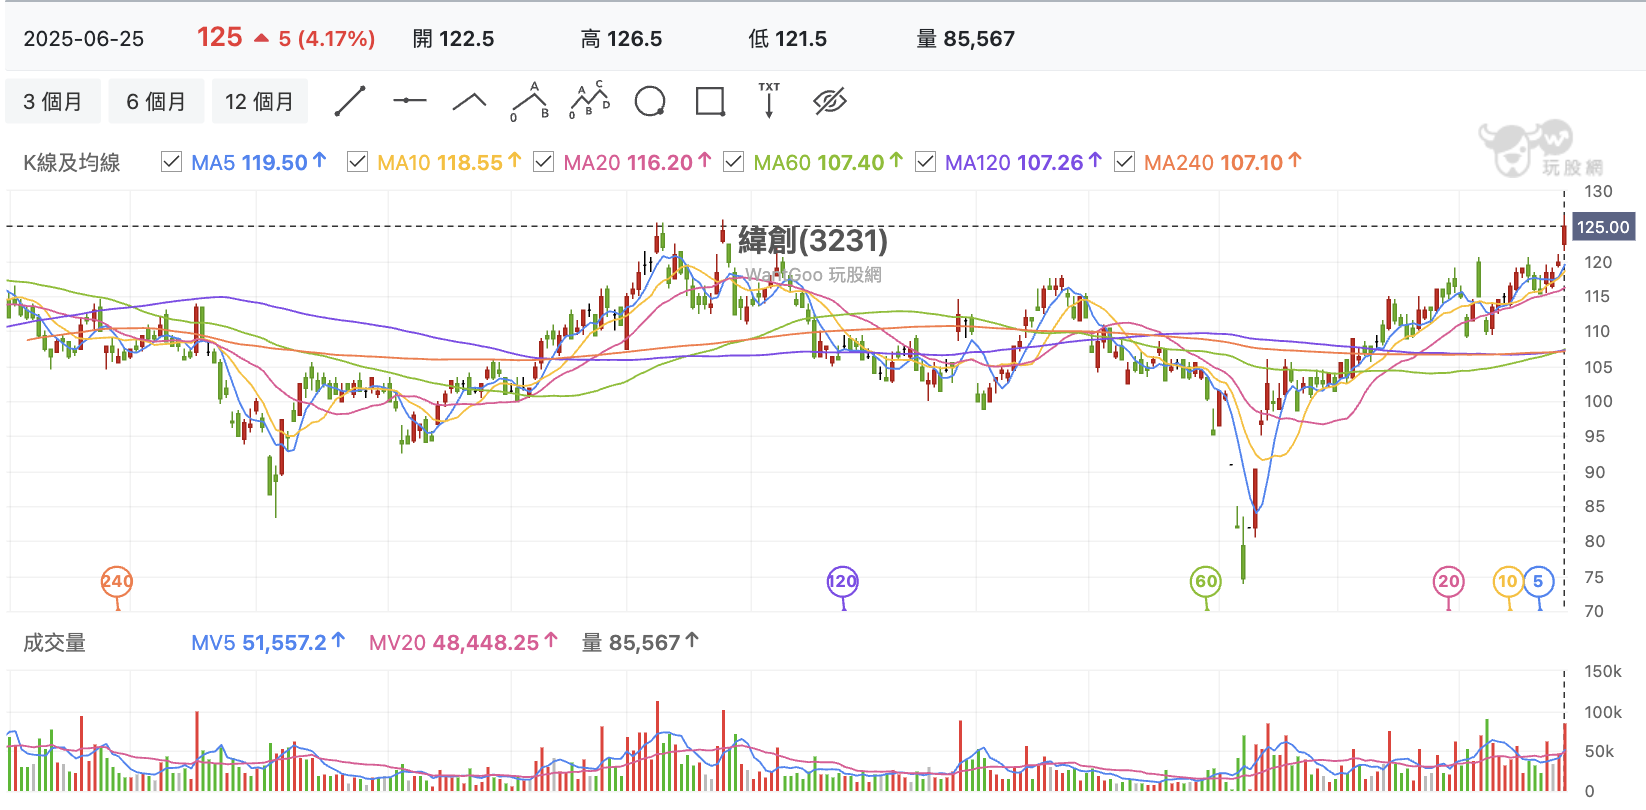The height and width of the screenshot is (810, 1646).
Task: Switch chart range to 3 個月
Action: 53,101
